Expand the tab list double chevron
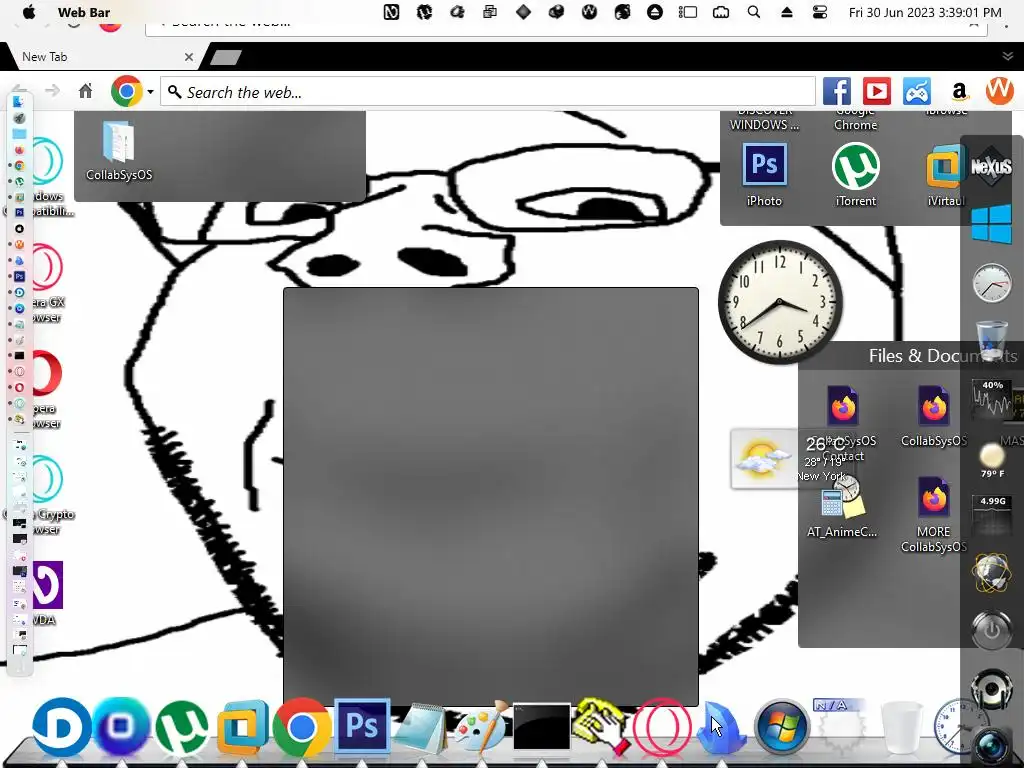Screen dimensions: 1024x768 click(1008, 56)
